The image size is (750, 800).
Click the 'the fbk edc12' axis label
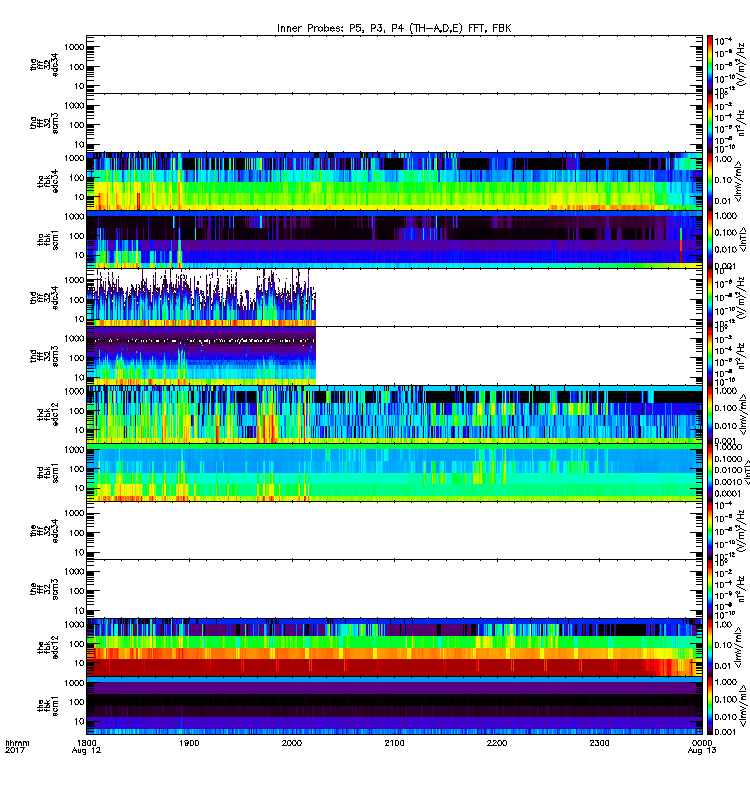(48, 647)
